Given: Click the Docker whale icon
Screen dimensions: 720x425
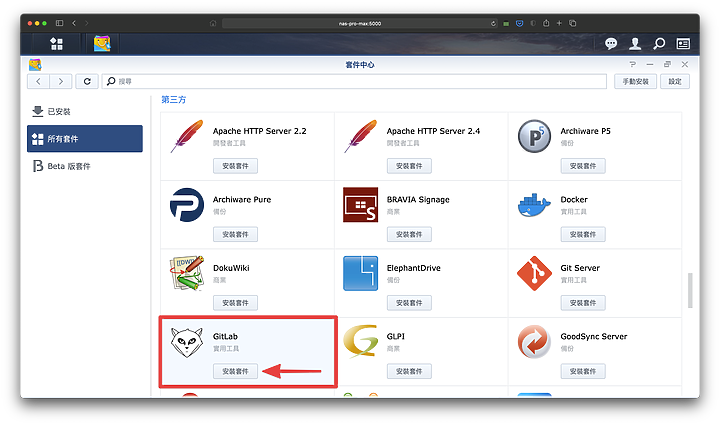Looking at the screenshot, I should coord(534,205).
